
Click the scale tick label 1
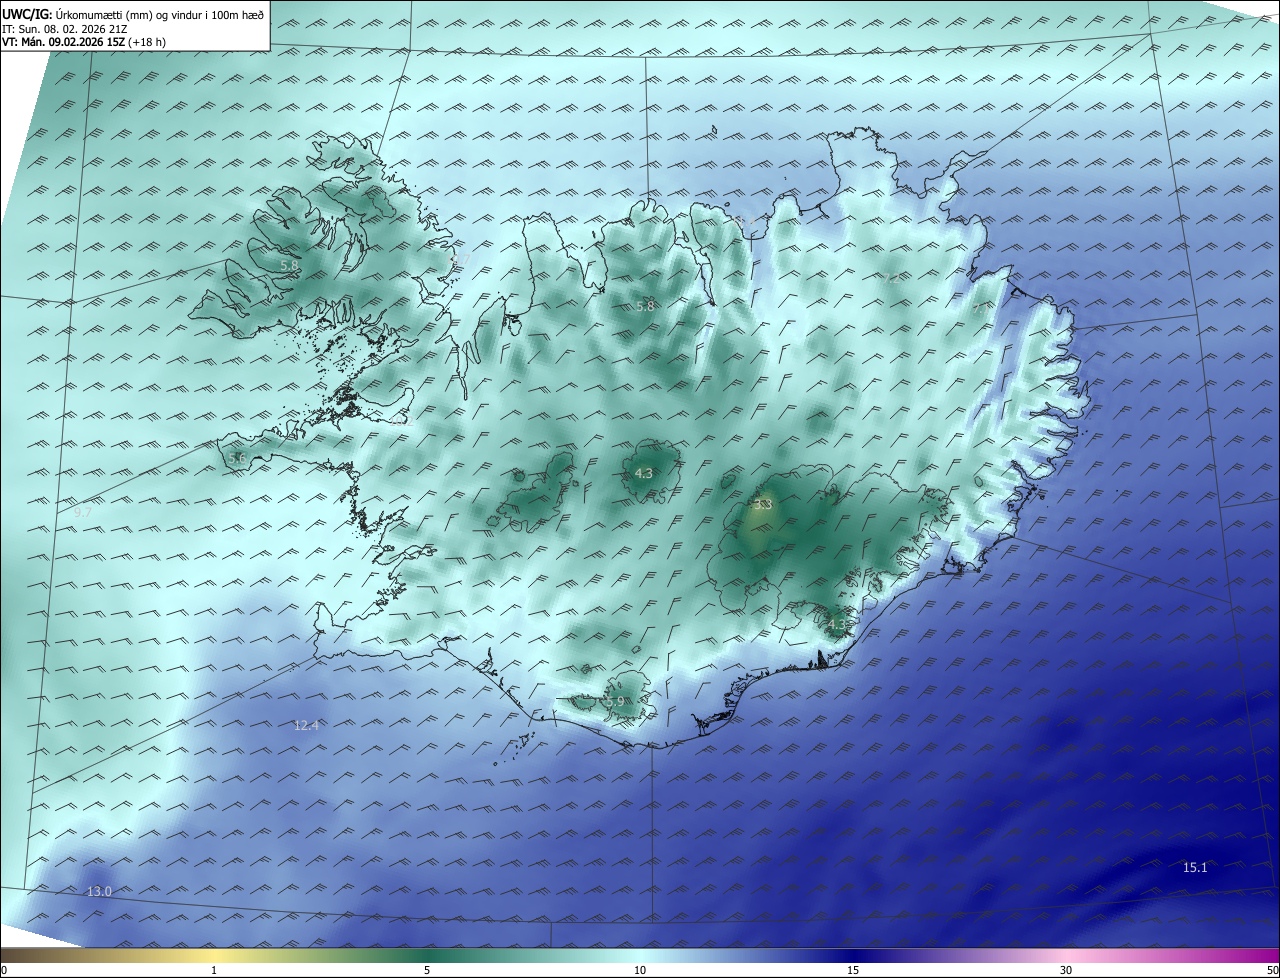(x=214, y=971)
